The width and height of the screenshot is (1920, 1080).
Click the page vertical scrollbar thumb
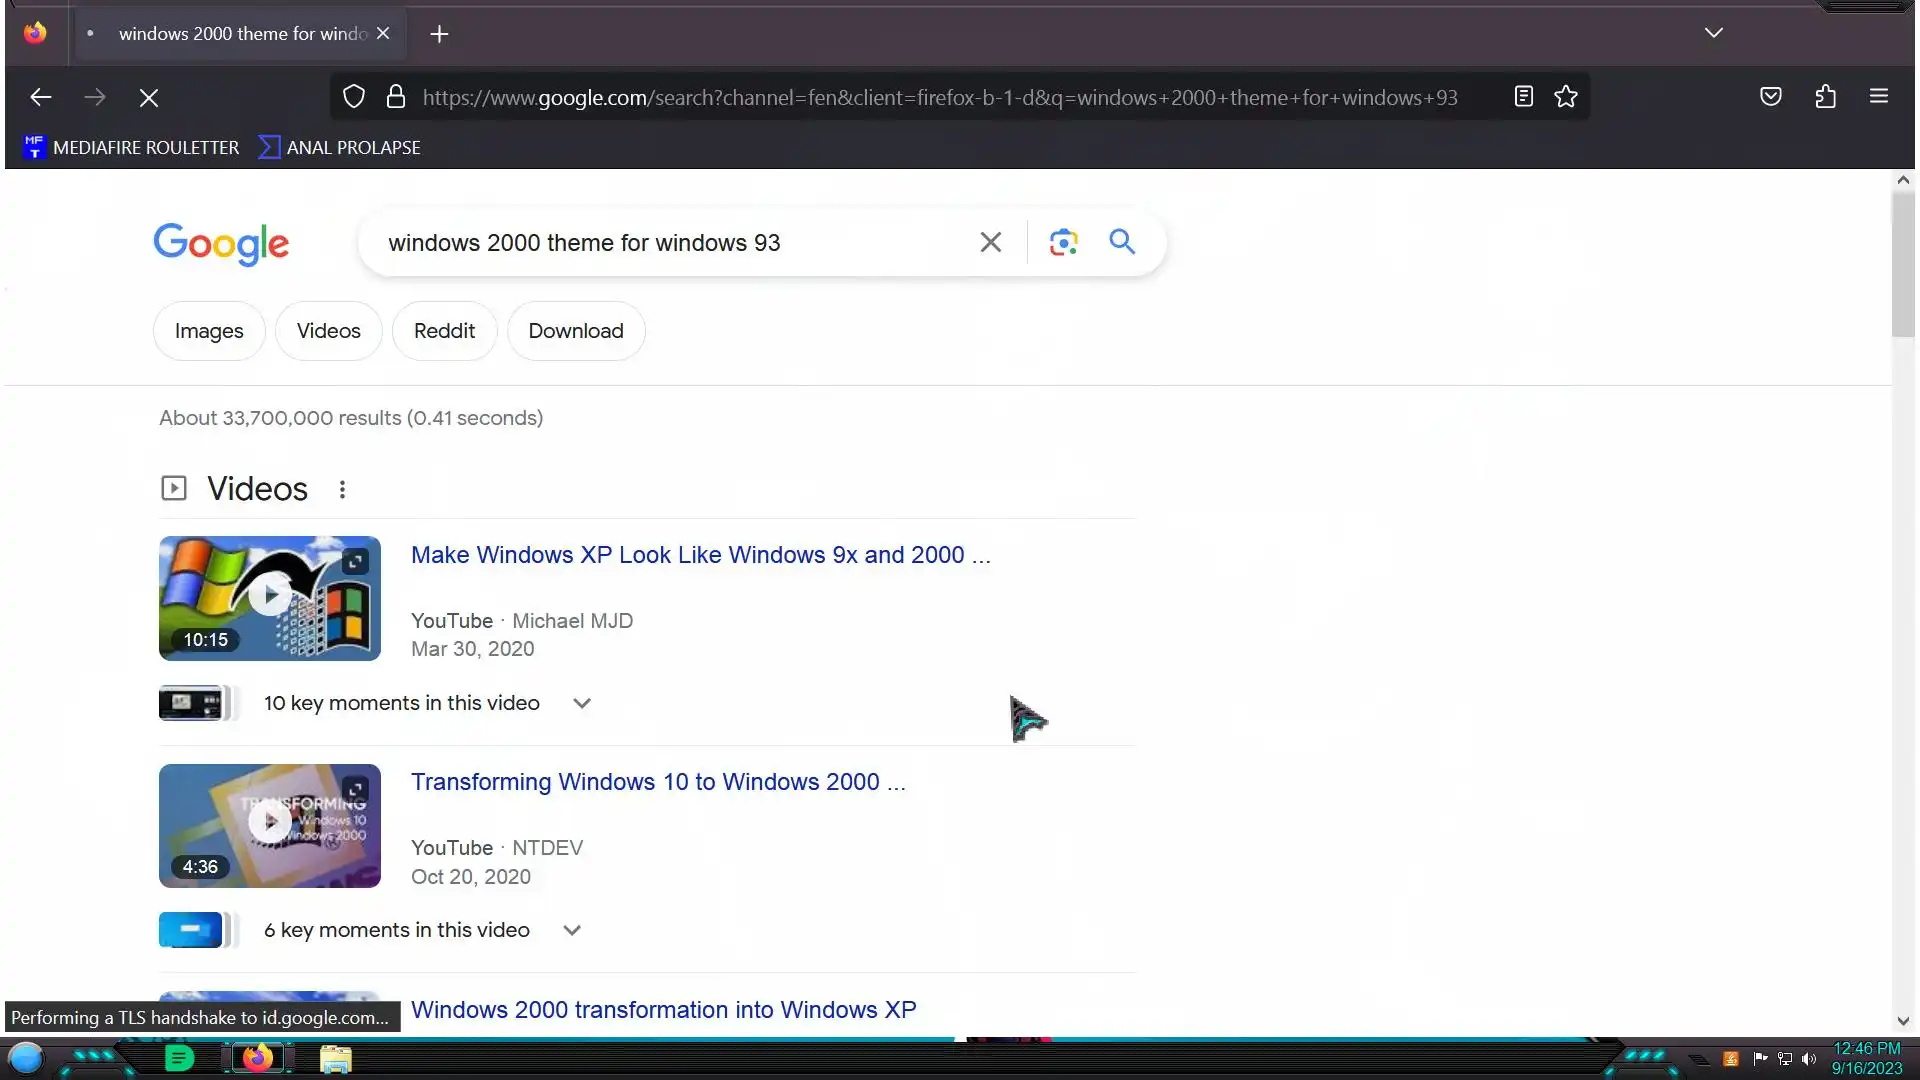(1903, 265)
